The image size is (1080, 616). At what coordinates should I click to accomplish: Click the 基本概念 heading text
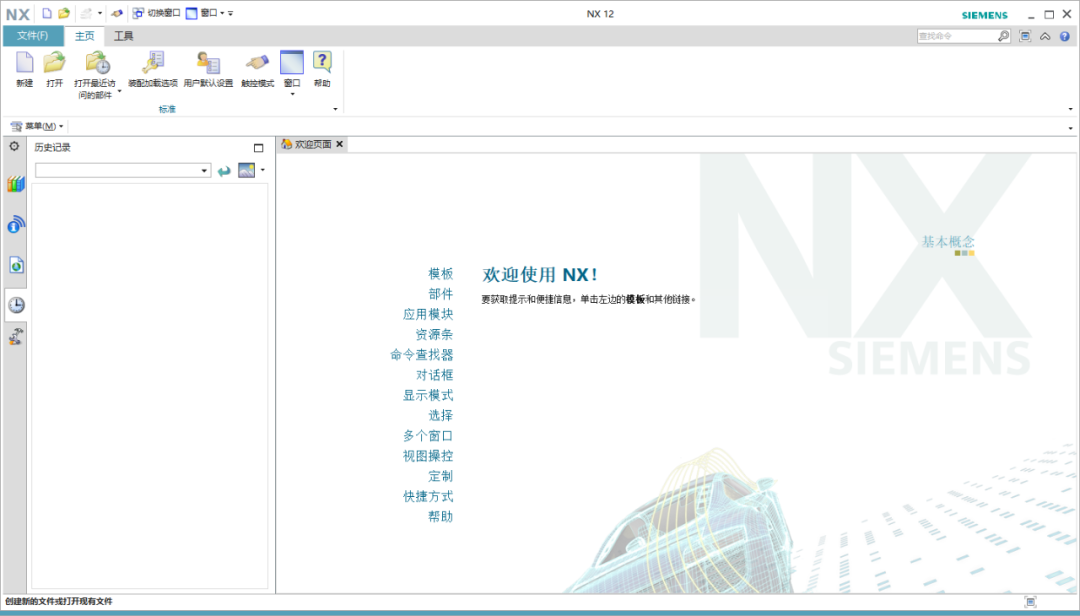click(x=948, y=241)
